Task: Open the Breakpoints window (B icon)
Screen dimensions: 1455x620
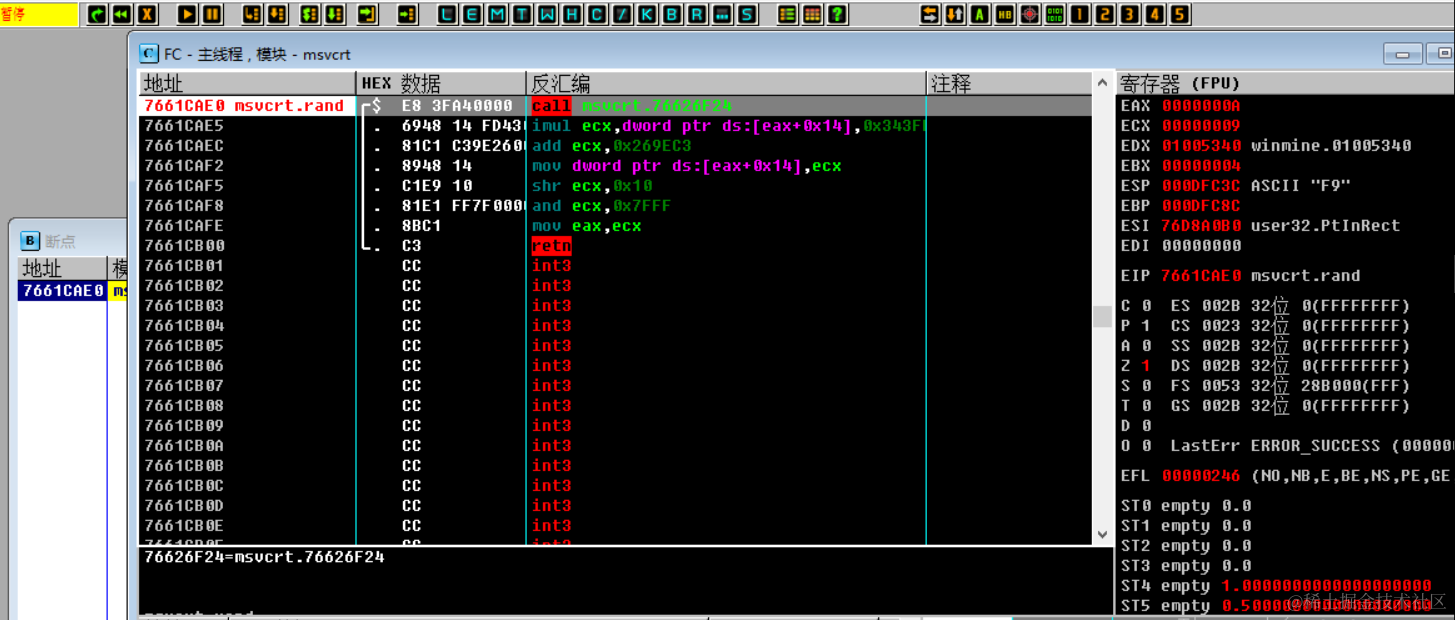Action: 673,14
